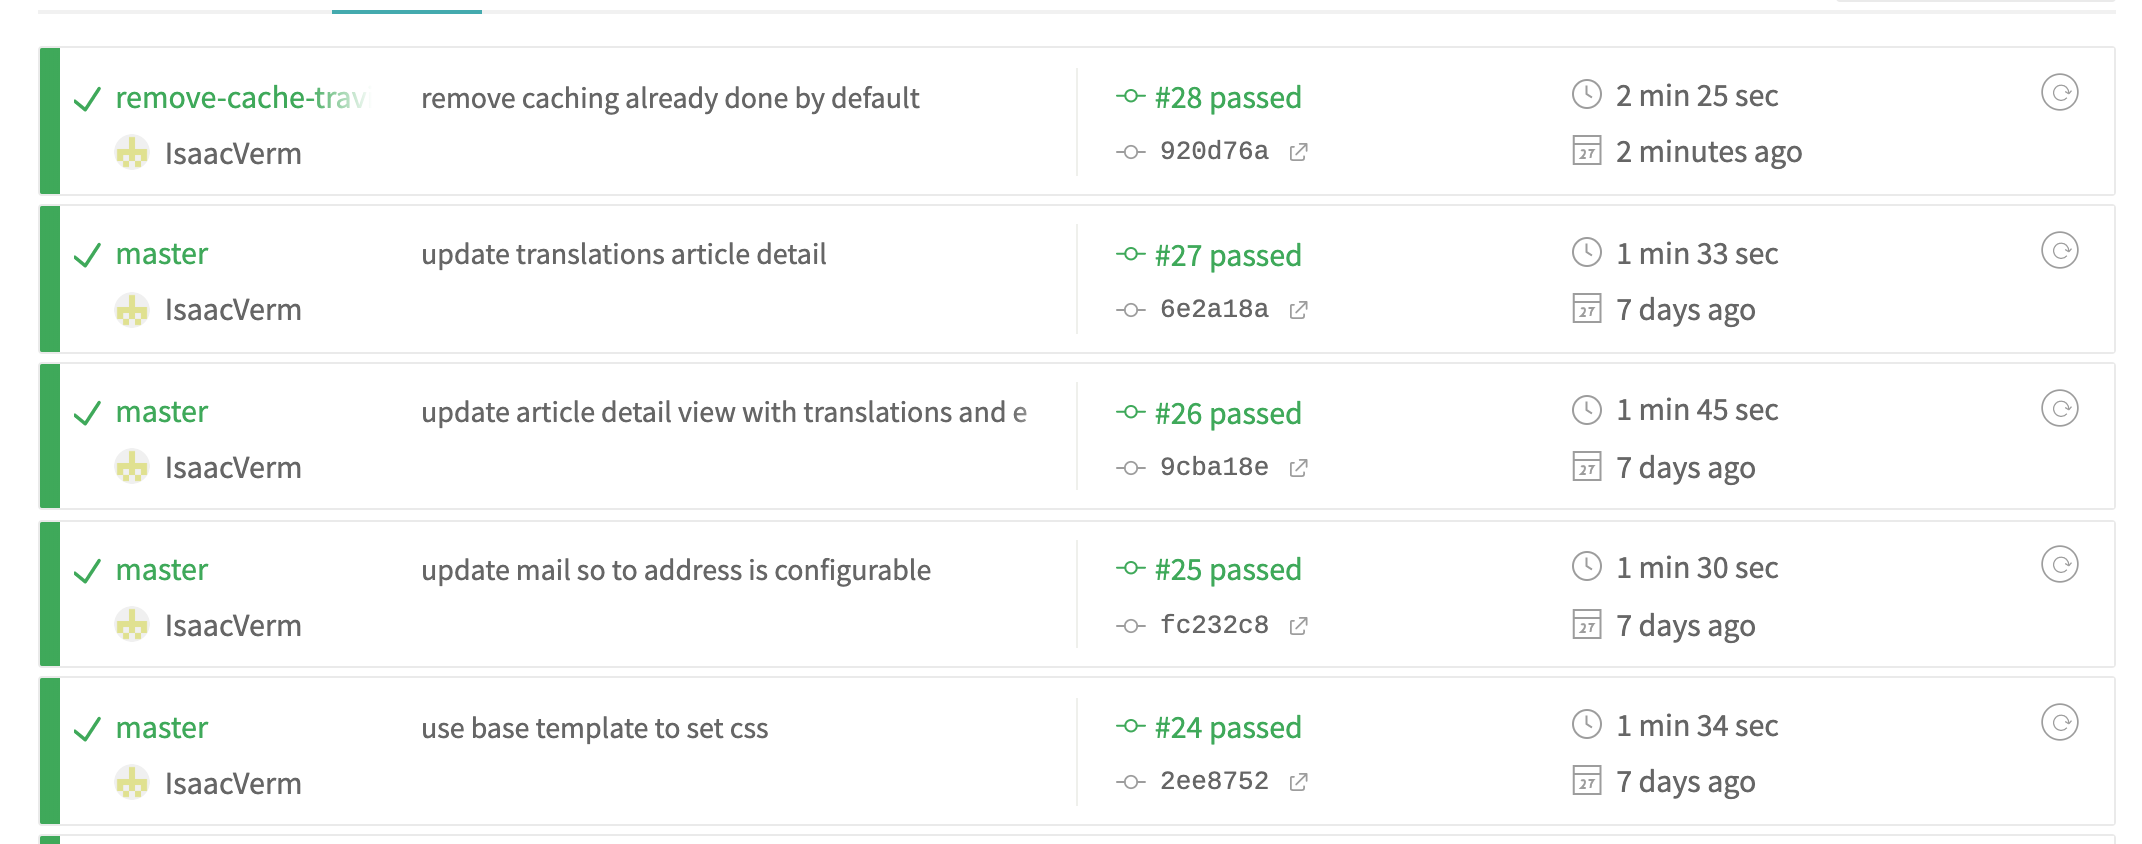Click IsaacVerm avatar on build #27 row
Viewport: 2142px width, 844px height.
(x=132, y=310)
